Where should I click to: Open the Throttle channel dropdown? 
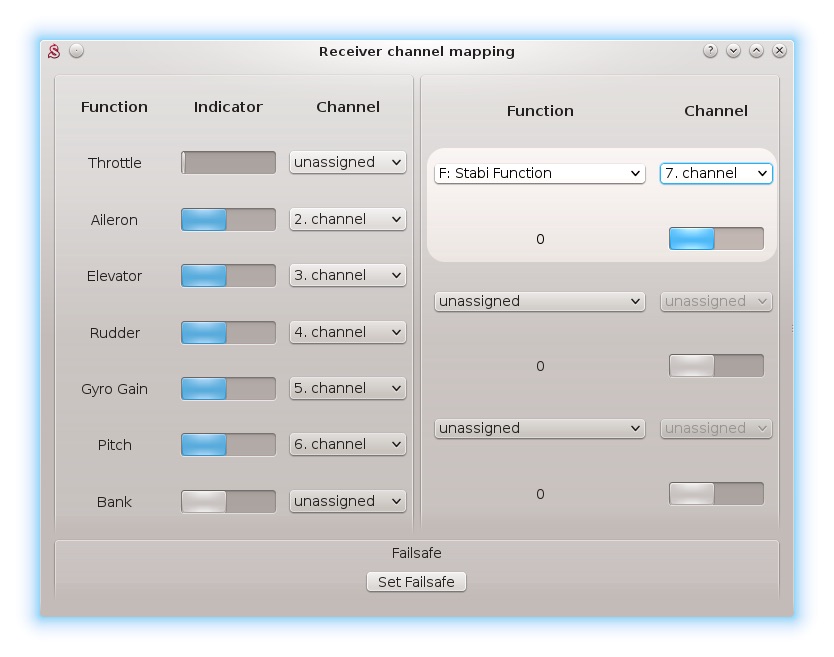[x=347, y=162]
